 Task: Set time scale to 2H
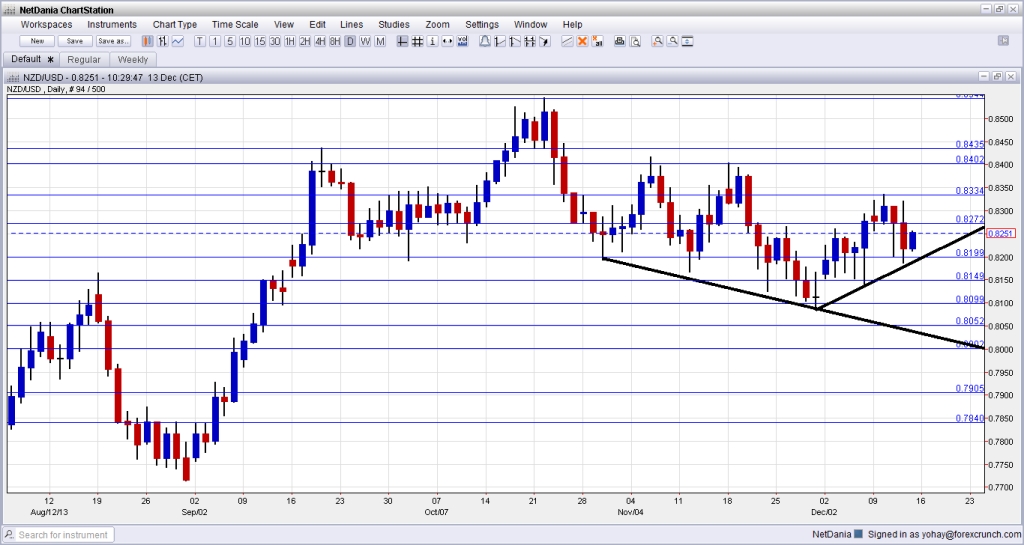(305, 41)
